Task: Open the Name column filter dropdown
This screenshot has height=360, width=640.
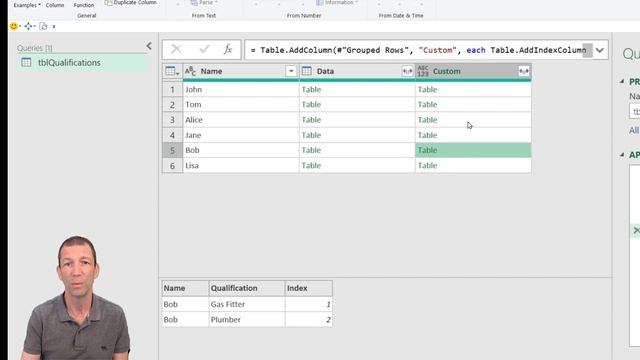Action: point(291,71)
